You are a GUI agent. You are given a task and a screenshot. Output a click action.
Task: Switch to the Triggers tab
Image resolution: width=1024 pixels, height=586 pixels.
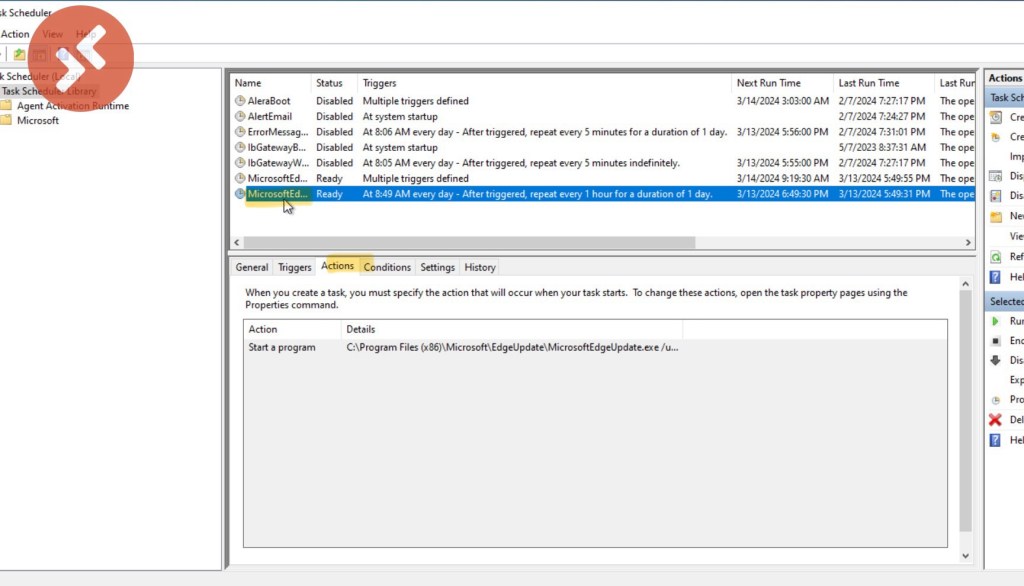tap(294, 267)
